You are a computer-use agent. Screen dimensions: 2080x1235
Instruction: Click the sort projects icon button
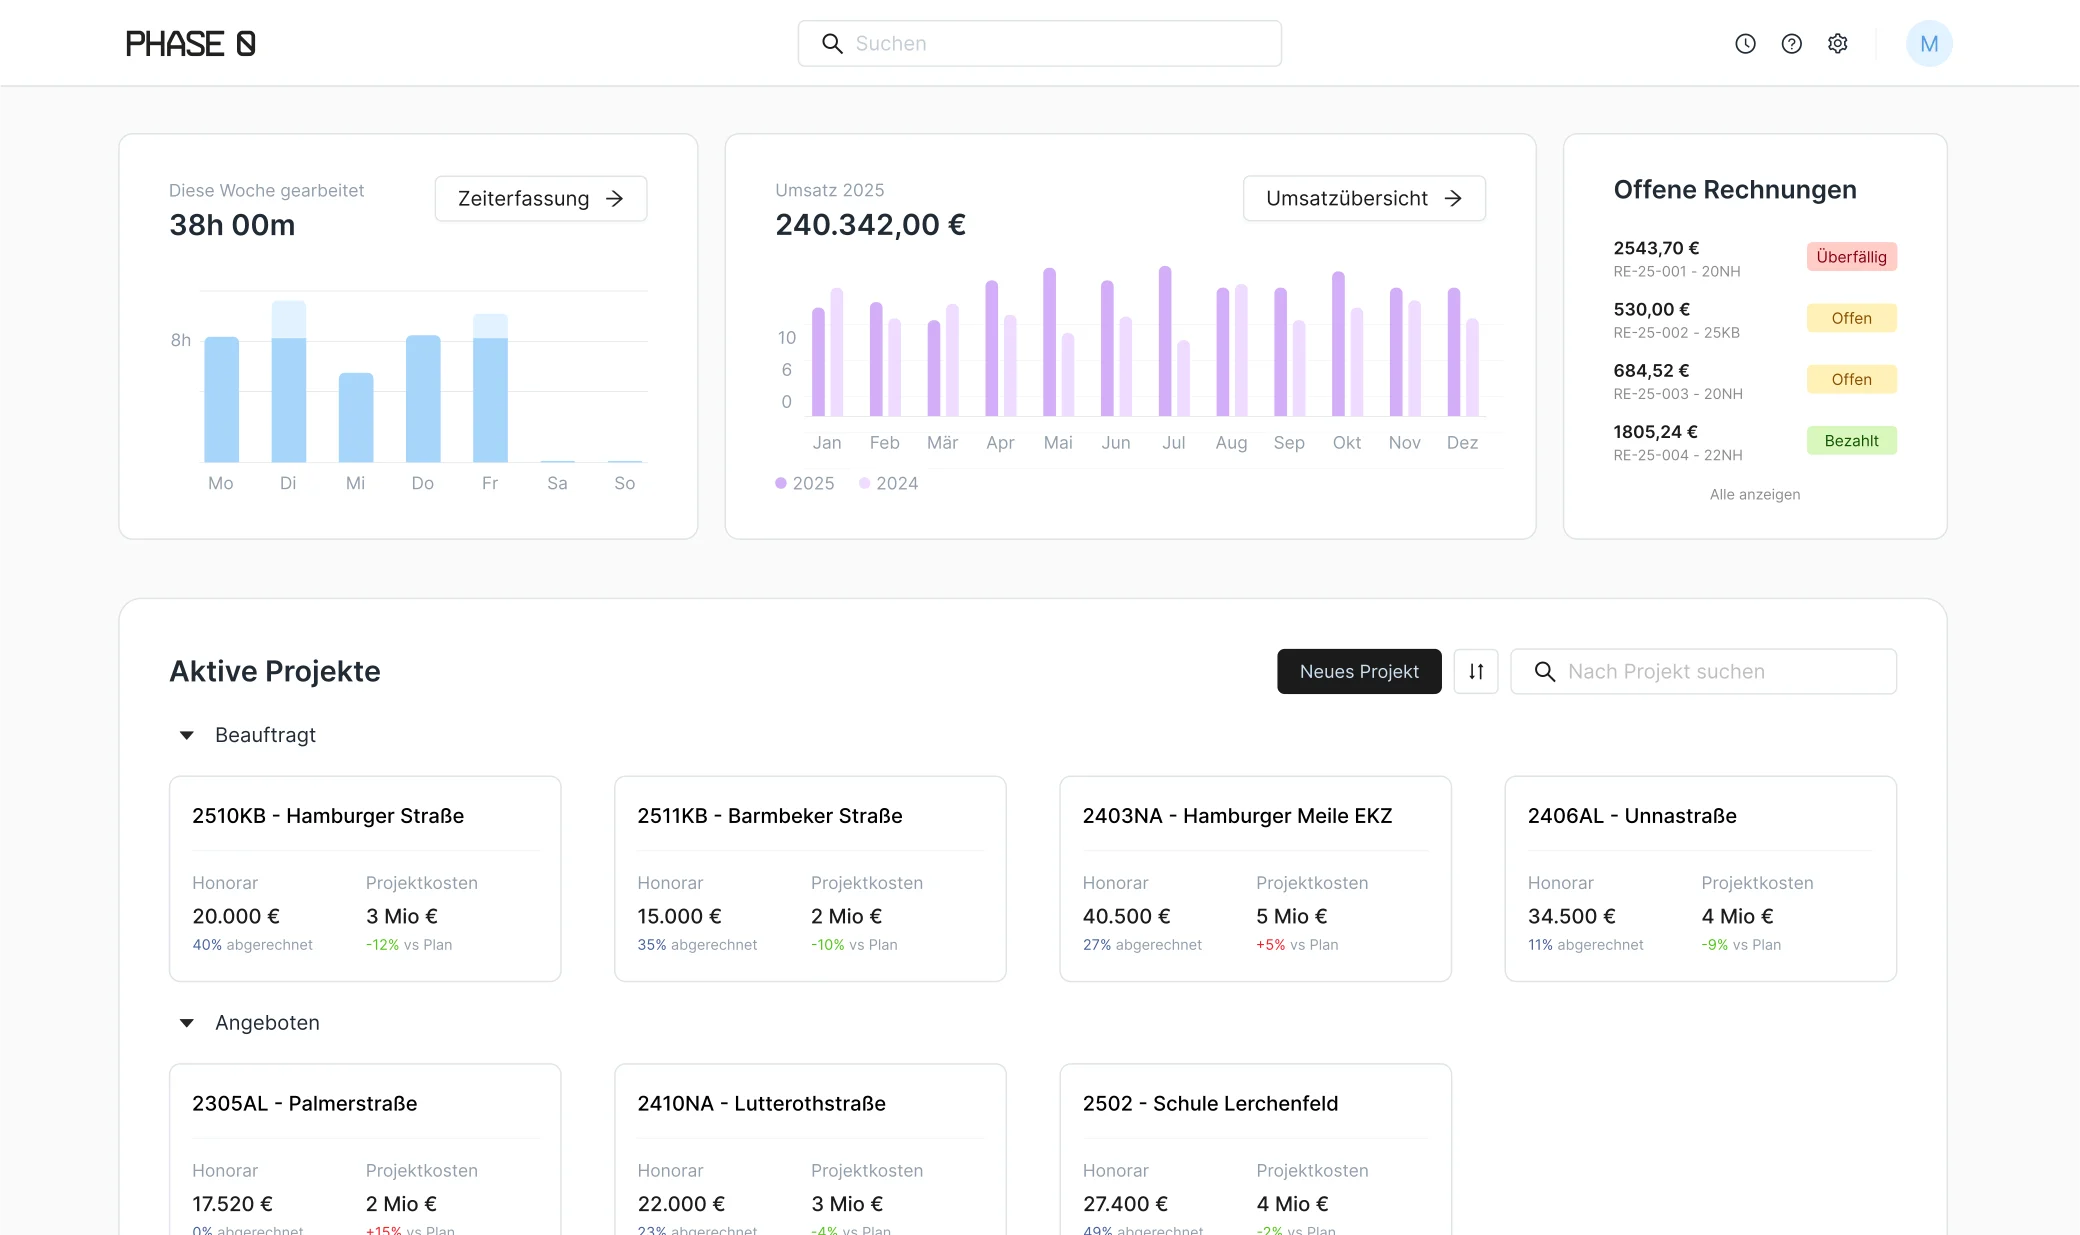click(1476, 671)
